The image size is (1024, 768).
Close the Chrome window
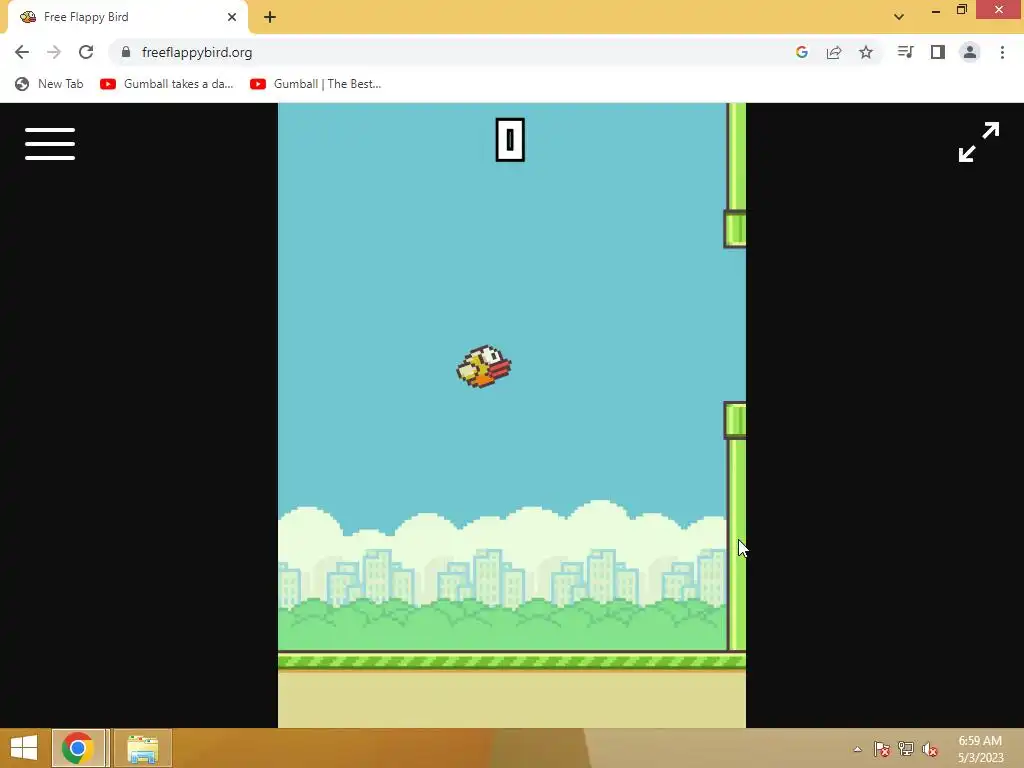(999, 10)
